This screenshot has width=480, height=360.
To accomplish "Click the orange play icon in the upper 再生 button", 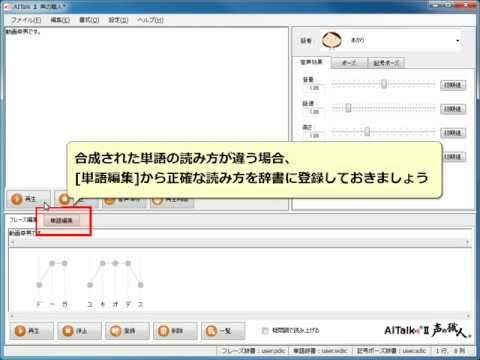I will (16, 199).
